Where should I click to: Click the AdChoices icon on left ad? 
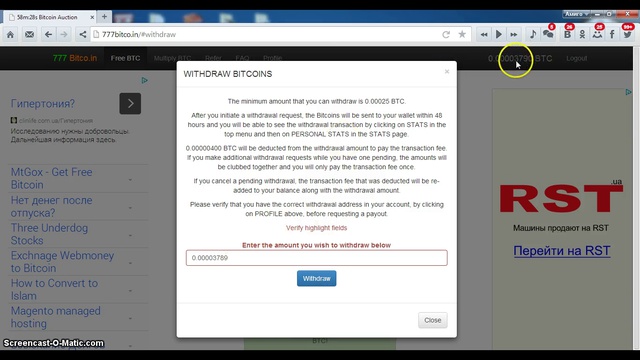144,81
